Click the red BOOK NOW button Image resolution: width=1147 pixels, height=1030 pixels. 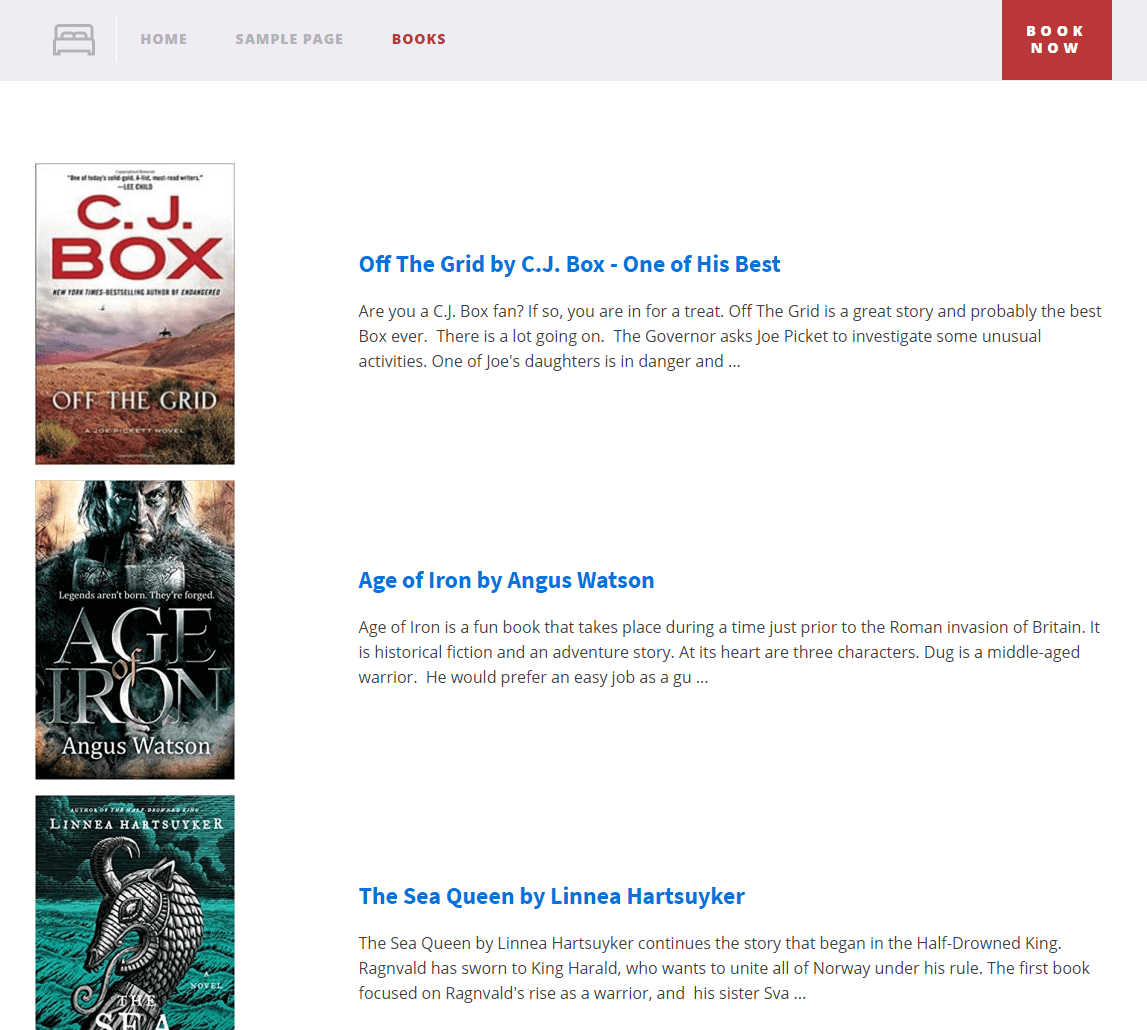(x=1056, y=40)
